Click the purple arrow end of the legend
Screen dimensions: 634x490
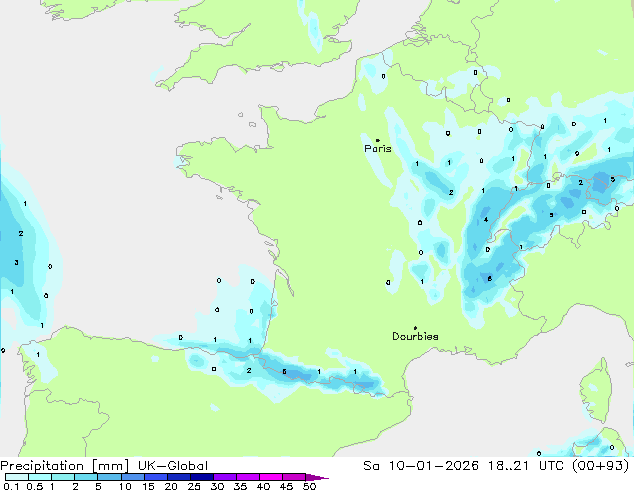317,477
